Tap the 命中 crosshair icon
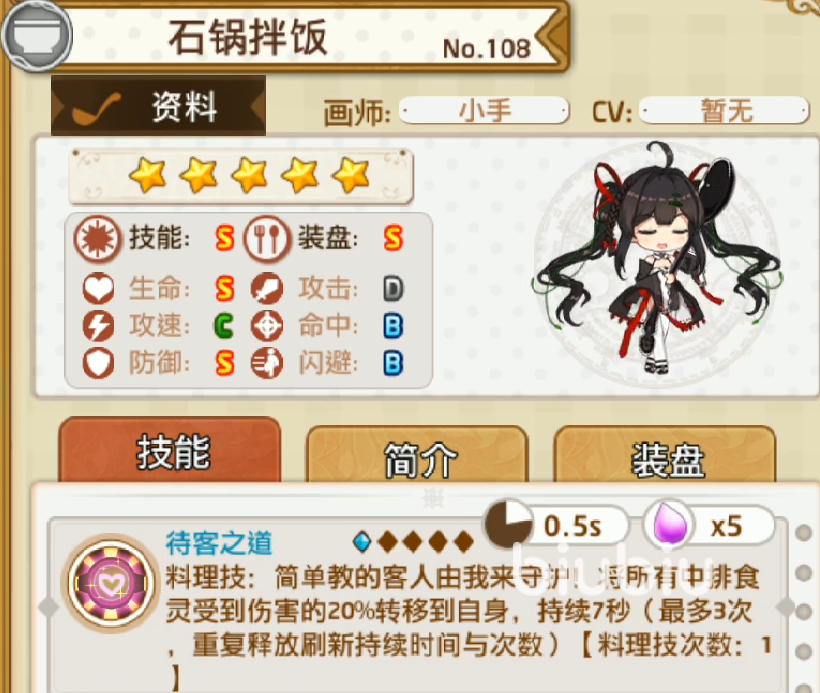 point(267,326)
